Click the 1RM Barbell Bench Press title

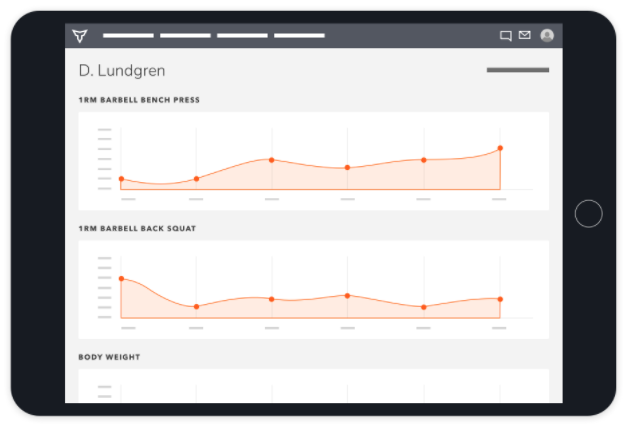tap(139, 100)
